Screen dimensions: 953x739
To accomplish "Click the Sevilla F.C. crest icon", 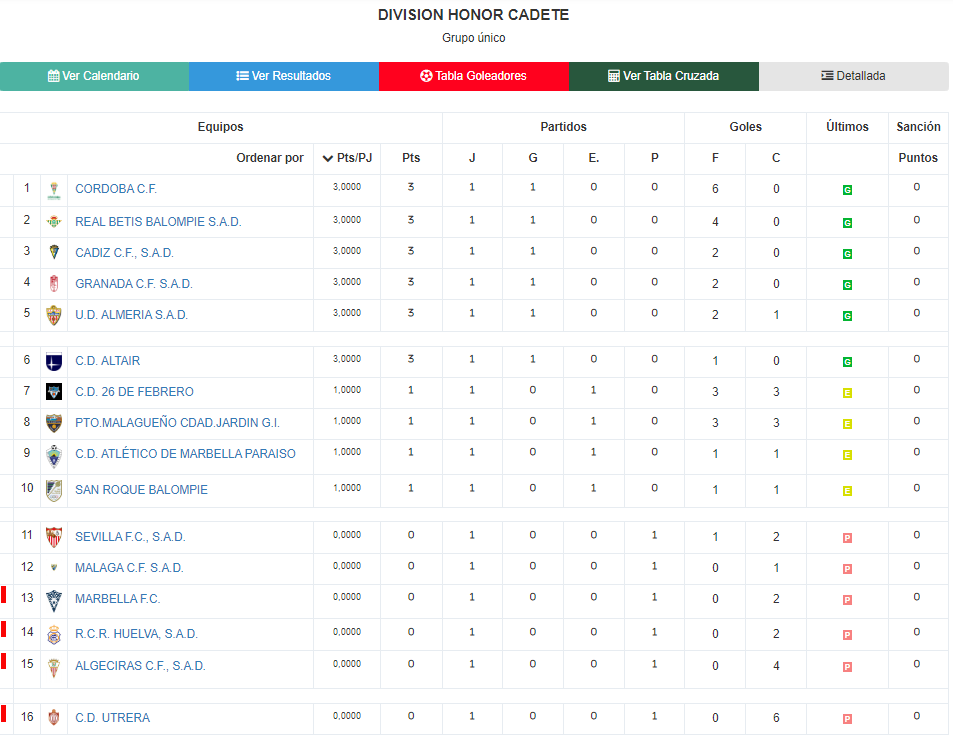I will coord(54,537).
